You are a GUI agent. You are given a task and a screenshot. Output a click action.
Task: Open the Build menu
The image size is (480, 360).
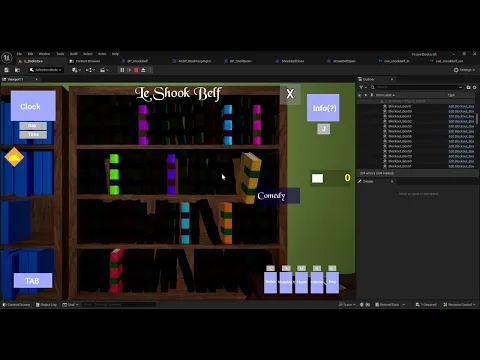[74, 54]
